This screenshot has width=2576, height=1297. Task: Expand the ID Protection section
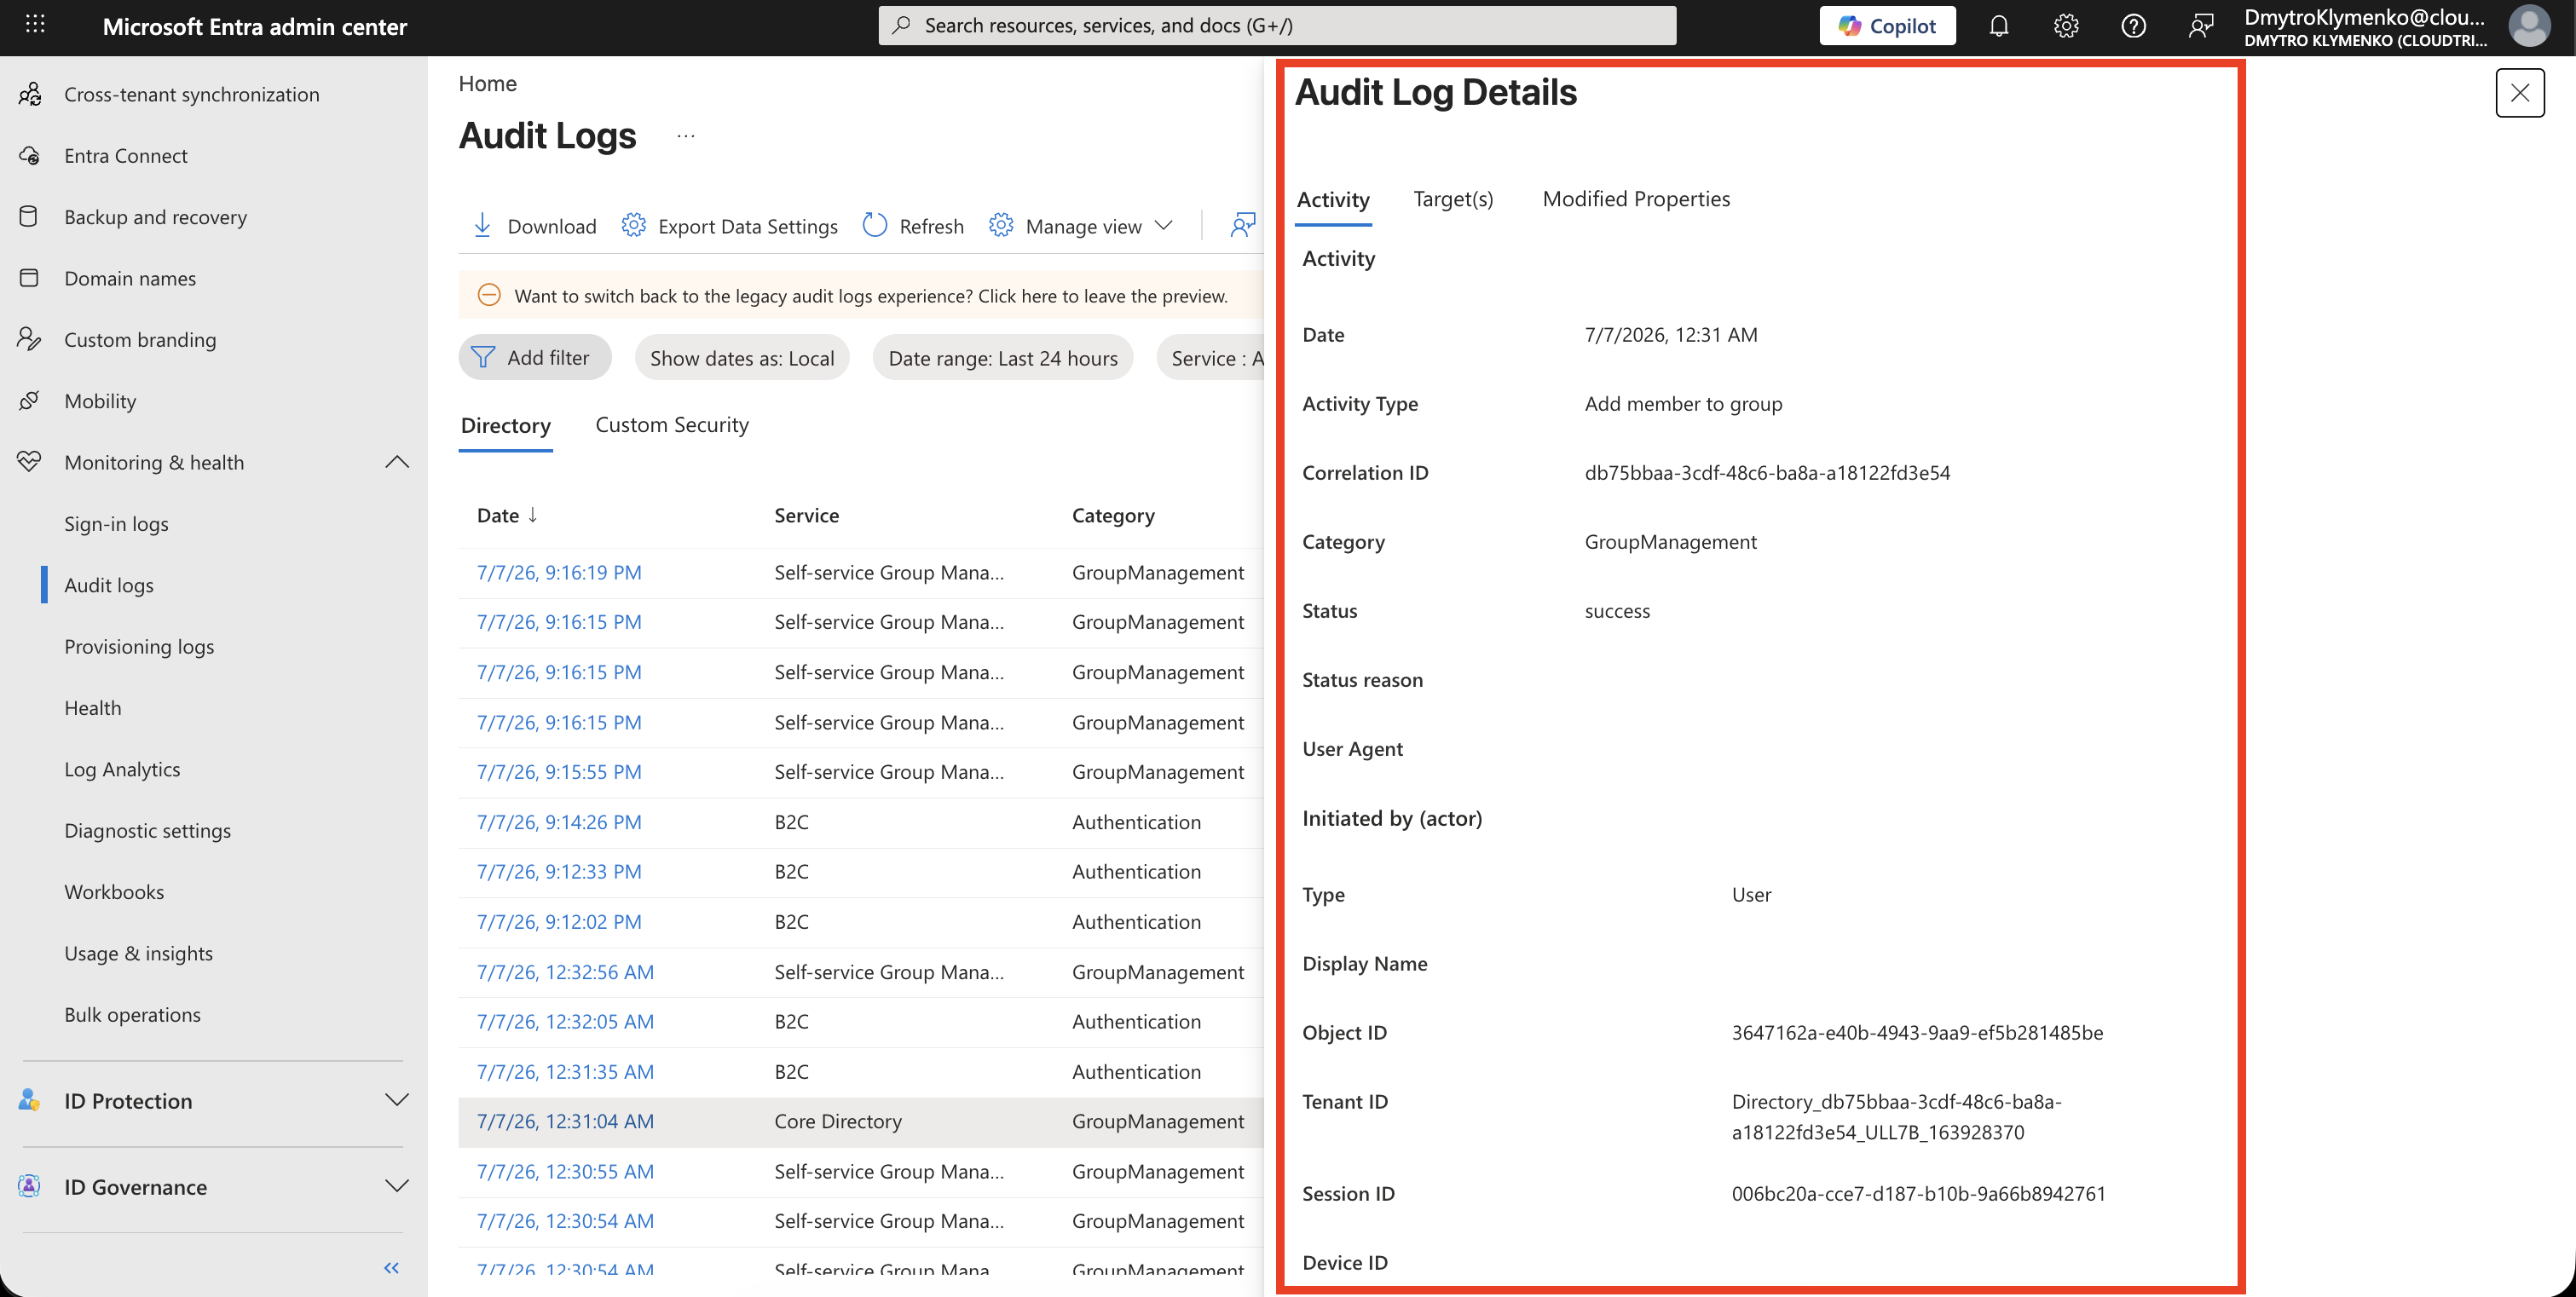[397, 1100]
